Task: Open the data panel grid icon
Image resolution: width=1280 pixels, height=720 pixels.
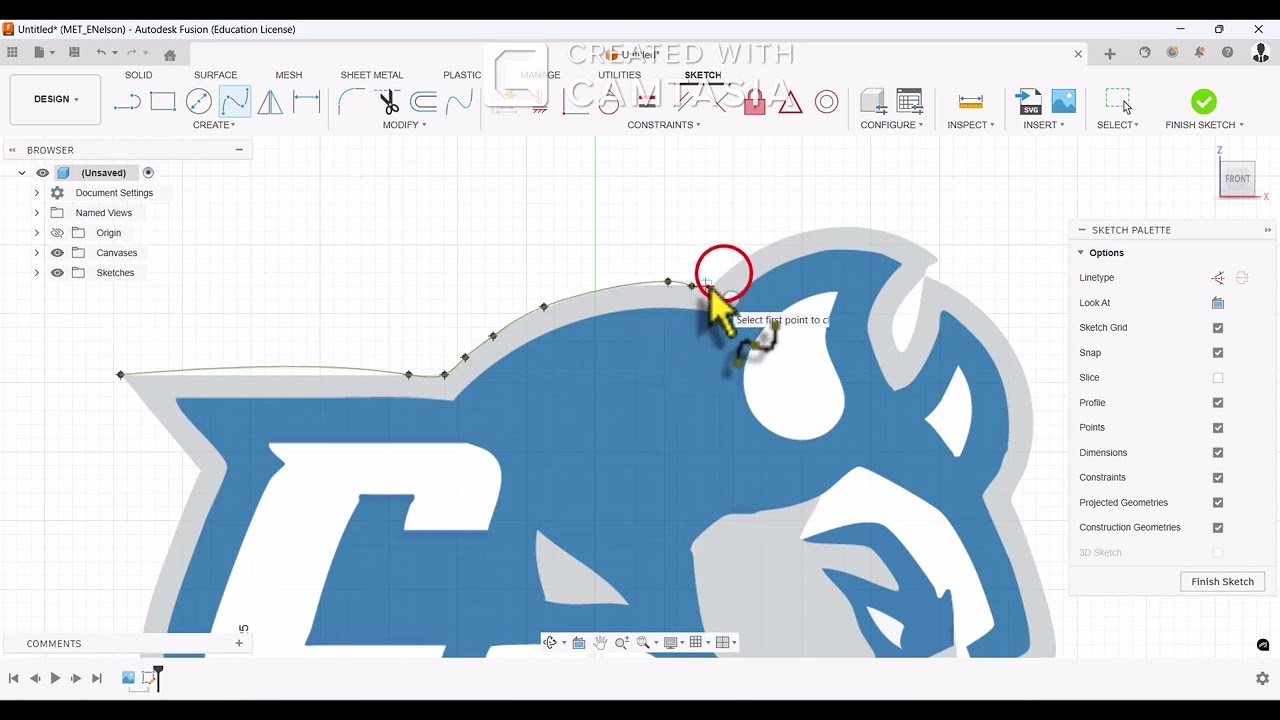Action: (x=12, y=53)
